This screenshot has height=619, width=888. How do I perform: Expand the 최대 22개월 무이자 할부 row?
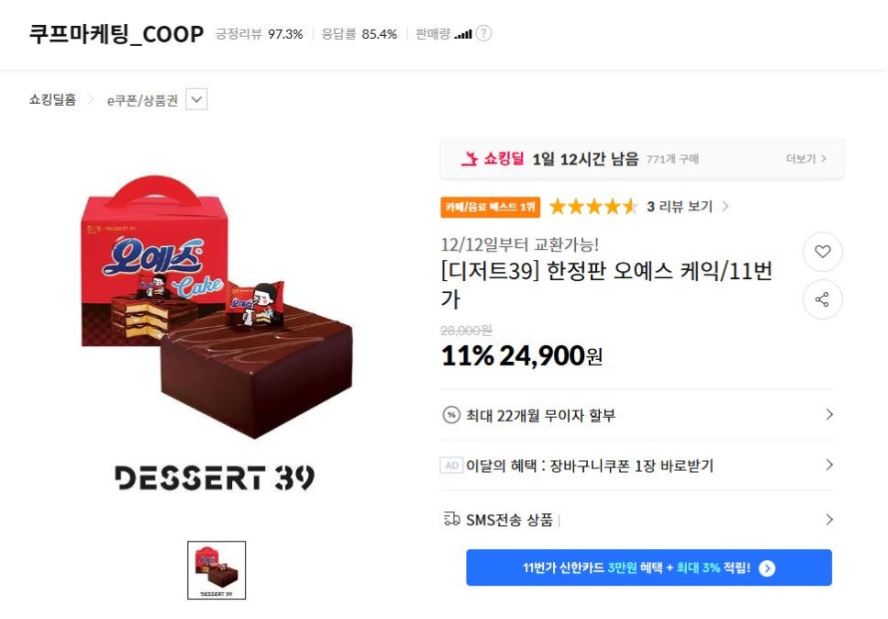(x=637, y=415)
